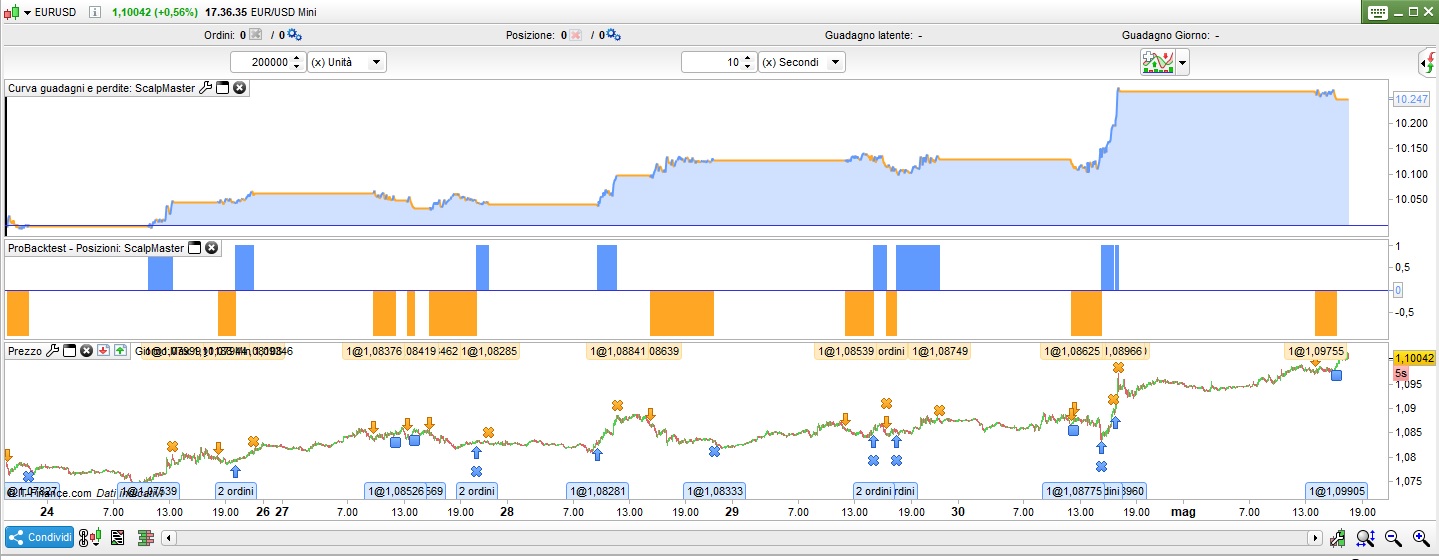Expand the chart style dropdown beside EURUSD

pos(27,12)
